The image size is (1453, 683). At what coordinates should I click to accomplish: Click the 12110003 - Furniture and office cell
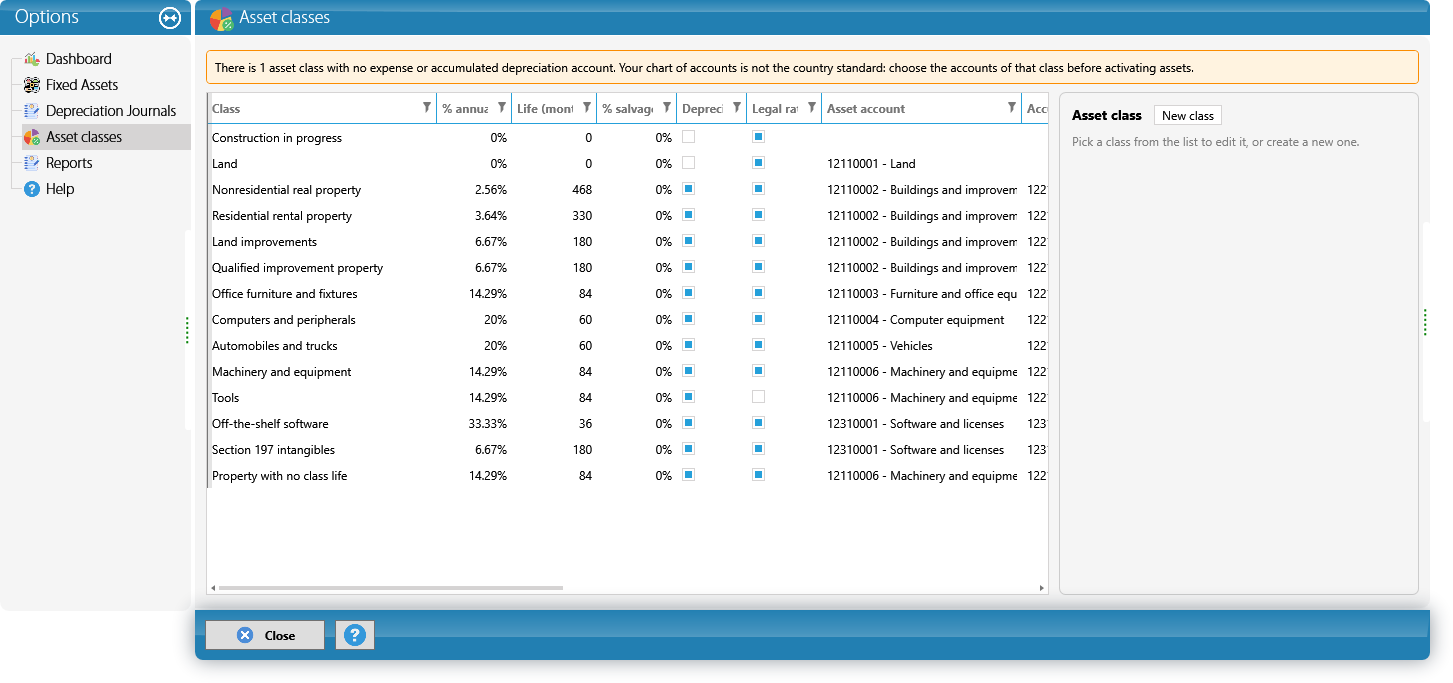922,293
